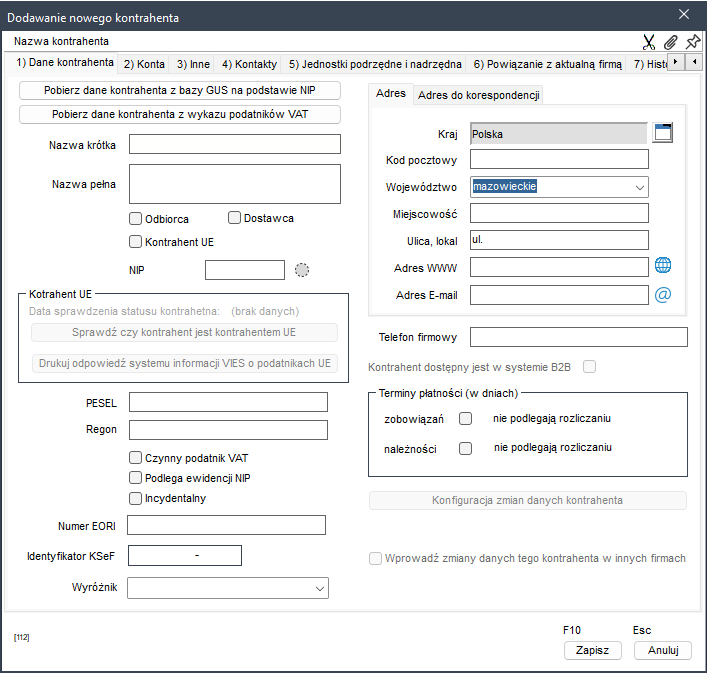Click the Esc shortcut label

[642, 630]
